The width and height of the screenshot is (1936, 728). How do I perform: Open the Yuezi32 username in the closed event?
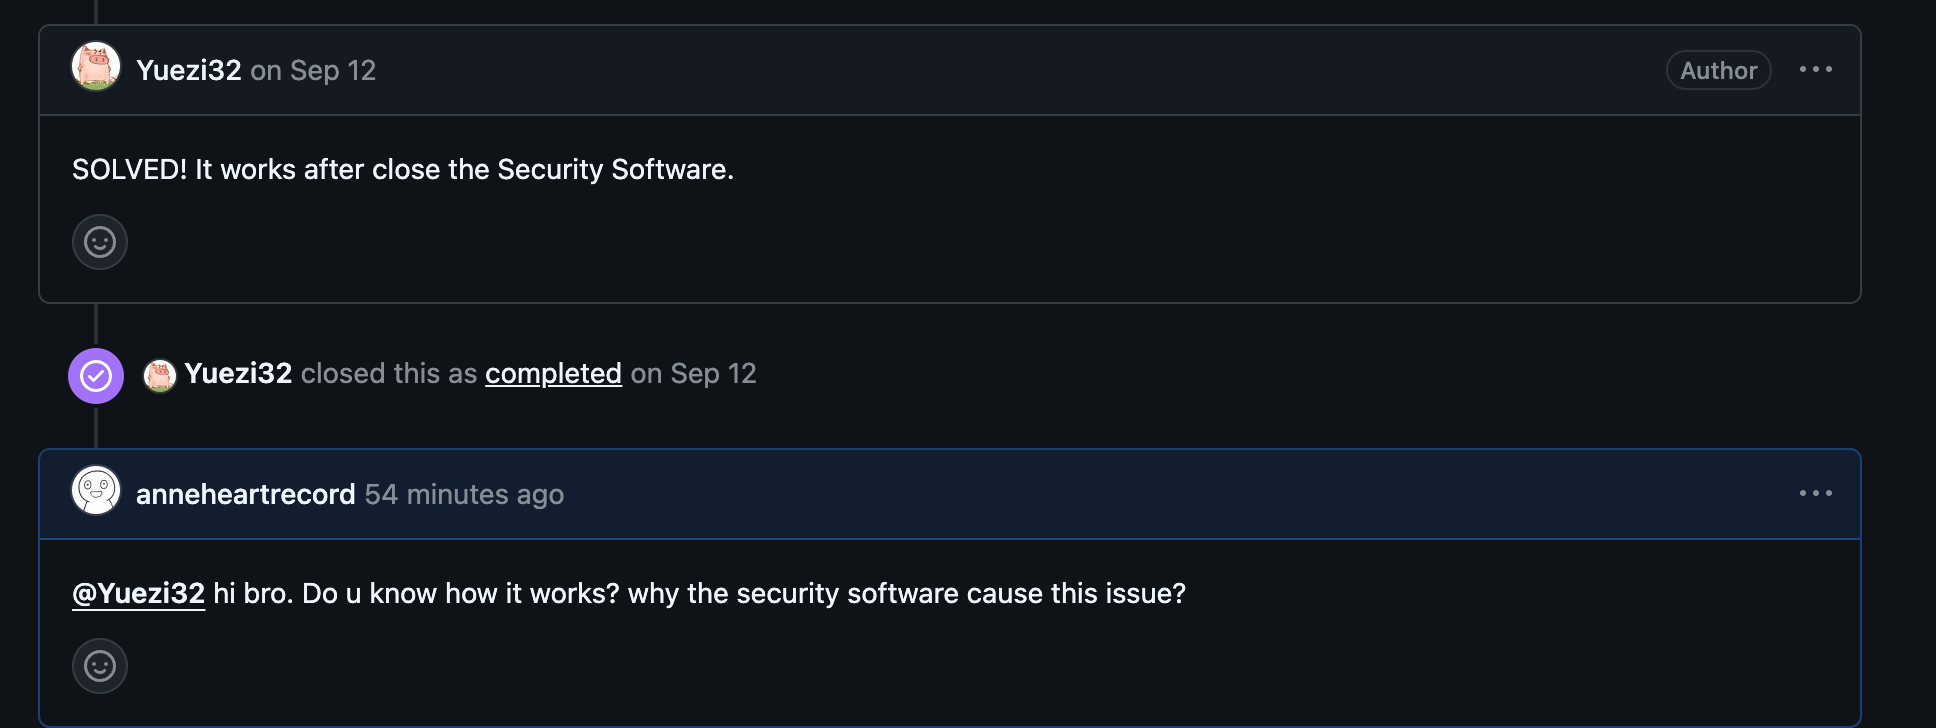click(x=238, y=374)
